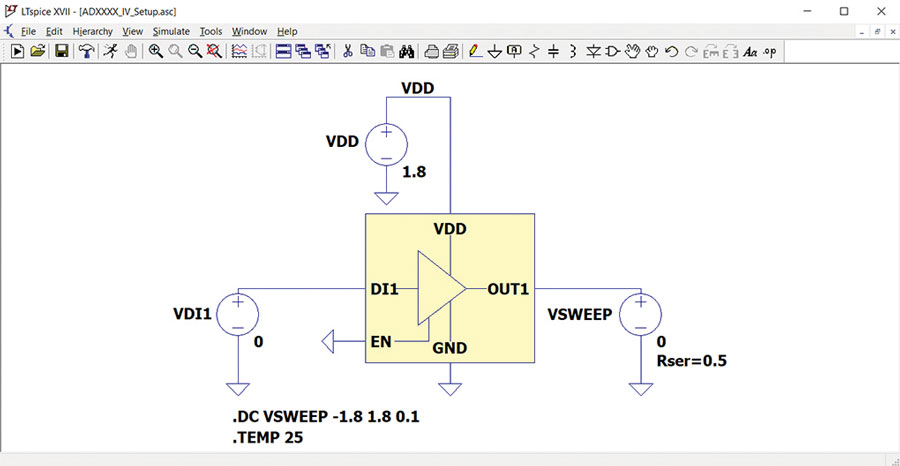
Task: Select the .DC VSWEEP directive text
Action: [324, 417]
